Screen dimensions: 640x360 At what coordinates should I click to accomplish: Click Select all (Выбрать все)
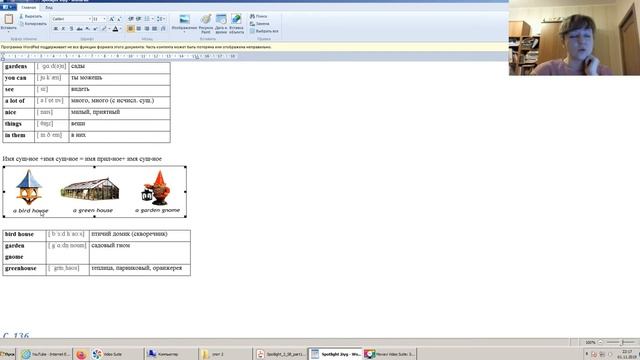[x=264, y=31]
